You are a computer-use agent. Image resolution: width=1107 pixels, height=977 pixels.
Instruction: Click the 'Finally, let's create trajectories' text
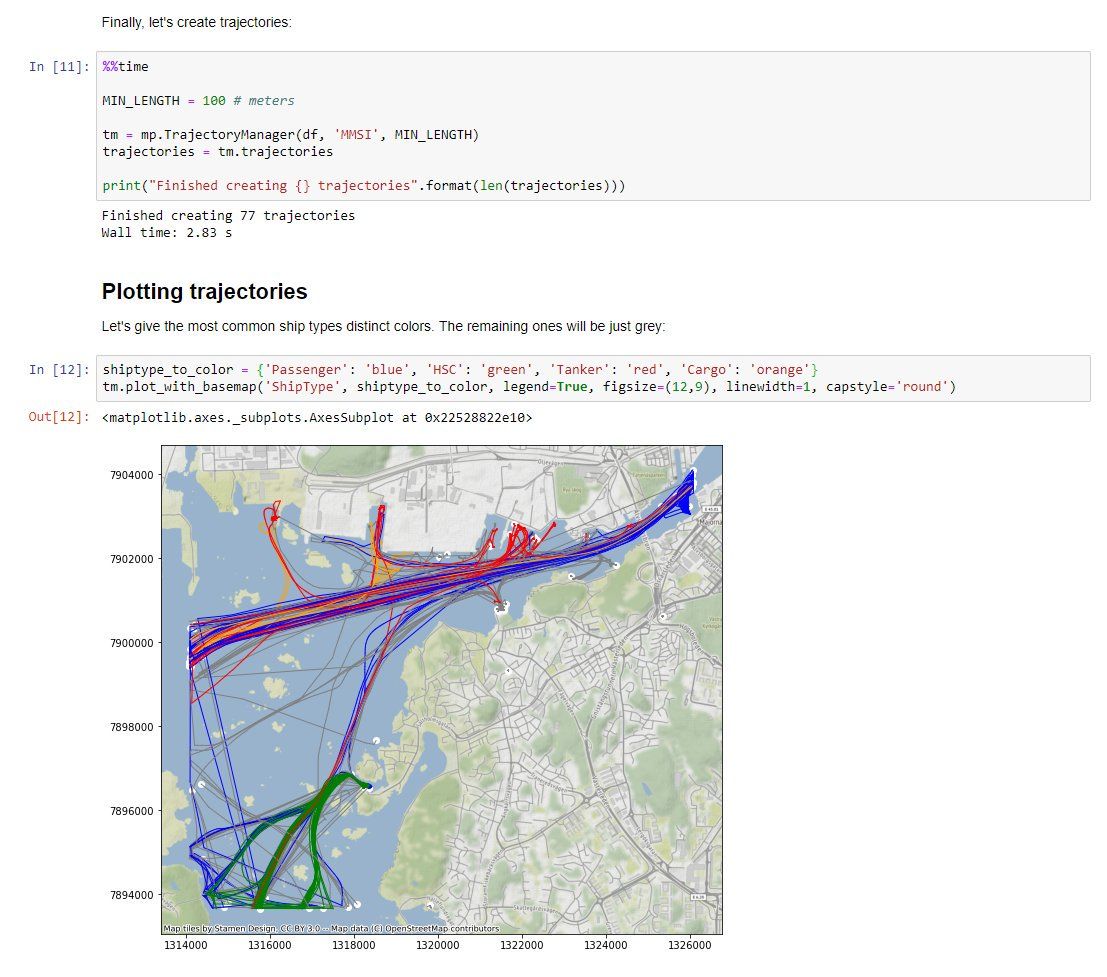tap(197, 22)
